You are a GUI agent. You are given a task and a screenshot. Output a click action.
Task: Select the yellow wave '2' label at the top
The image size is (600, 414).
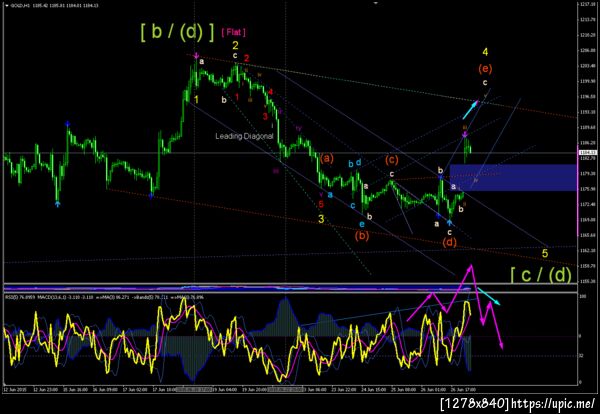pyautogui.click(x=236, y=46)
